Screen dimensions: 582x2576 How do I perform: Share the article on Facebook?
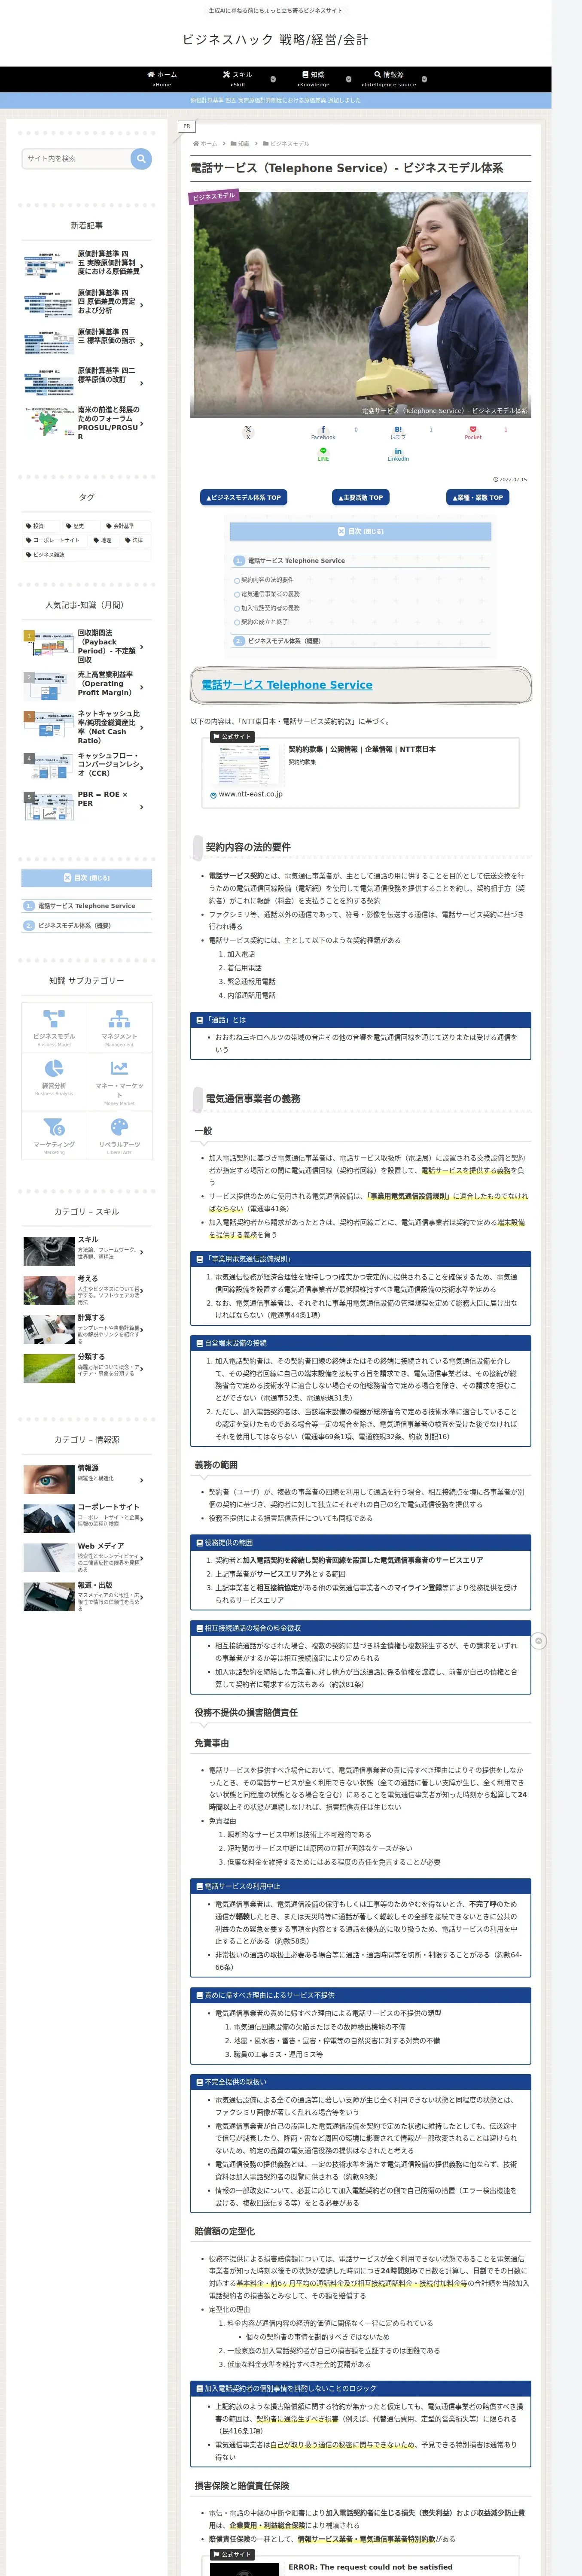point(323,432)
